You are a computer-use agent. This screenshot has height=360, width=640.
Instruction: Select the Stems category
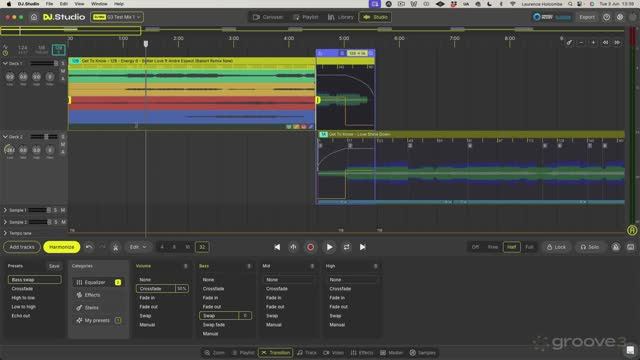(91, 307)
